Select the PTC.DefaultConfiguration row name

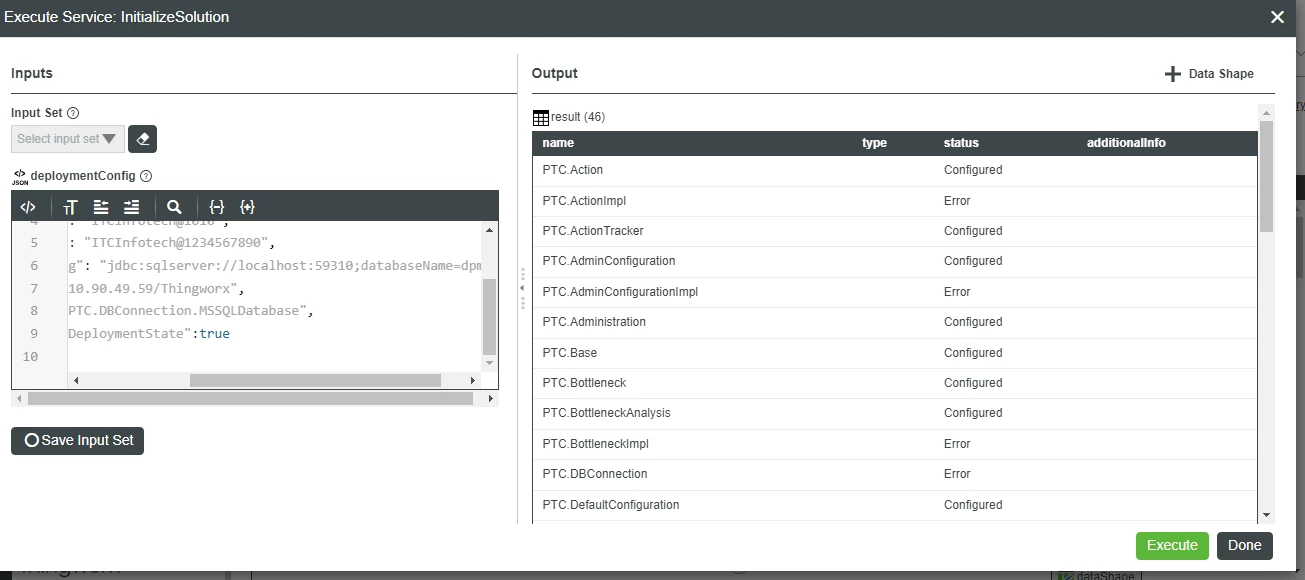point(611,505)
